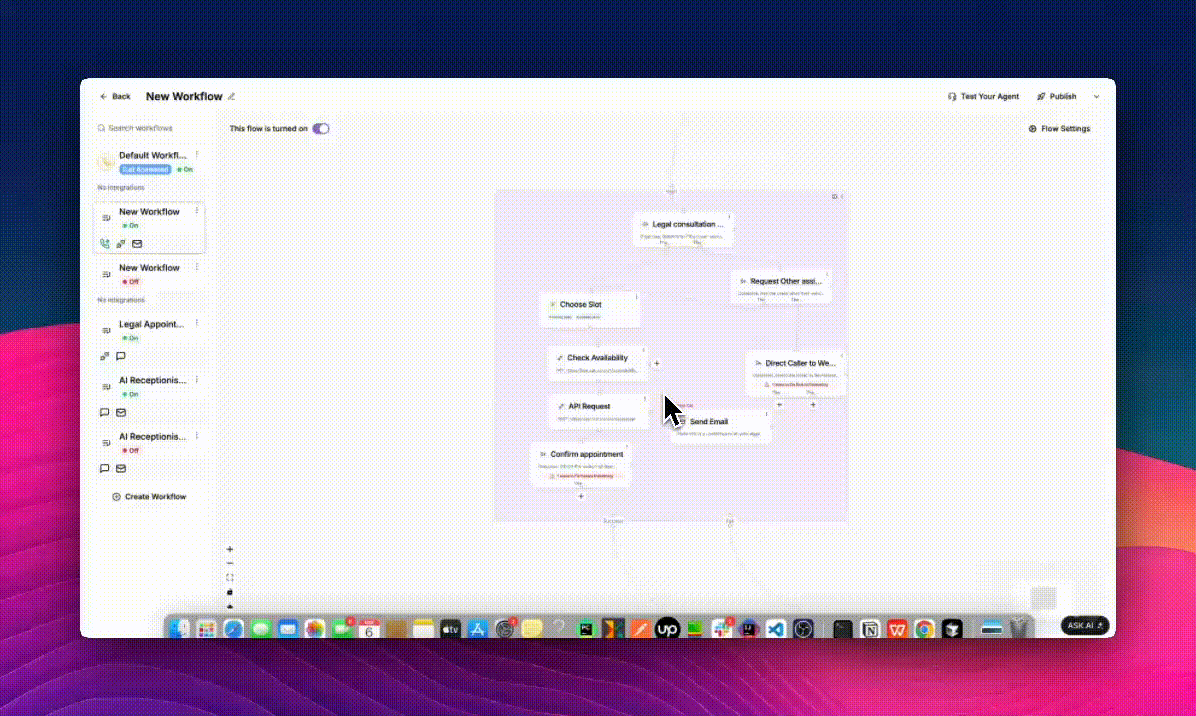Open three-dot menu of selected New Workflow
The image size is (1196, 716).
(197, 211)
